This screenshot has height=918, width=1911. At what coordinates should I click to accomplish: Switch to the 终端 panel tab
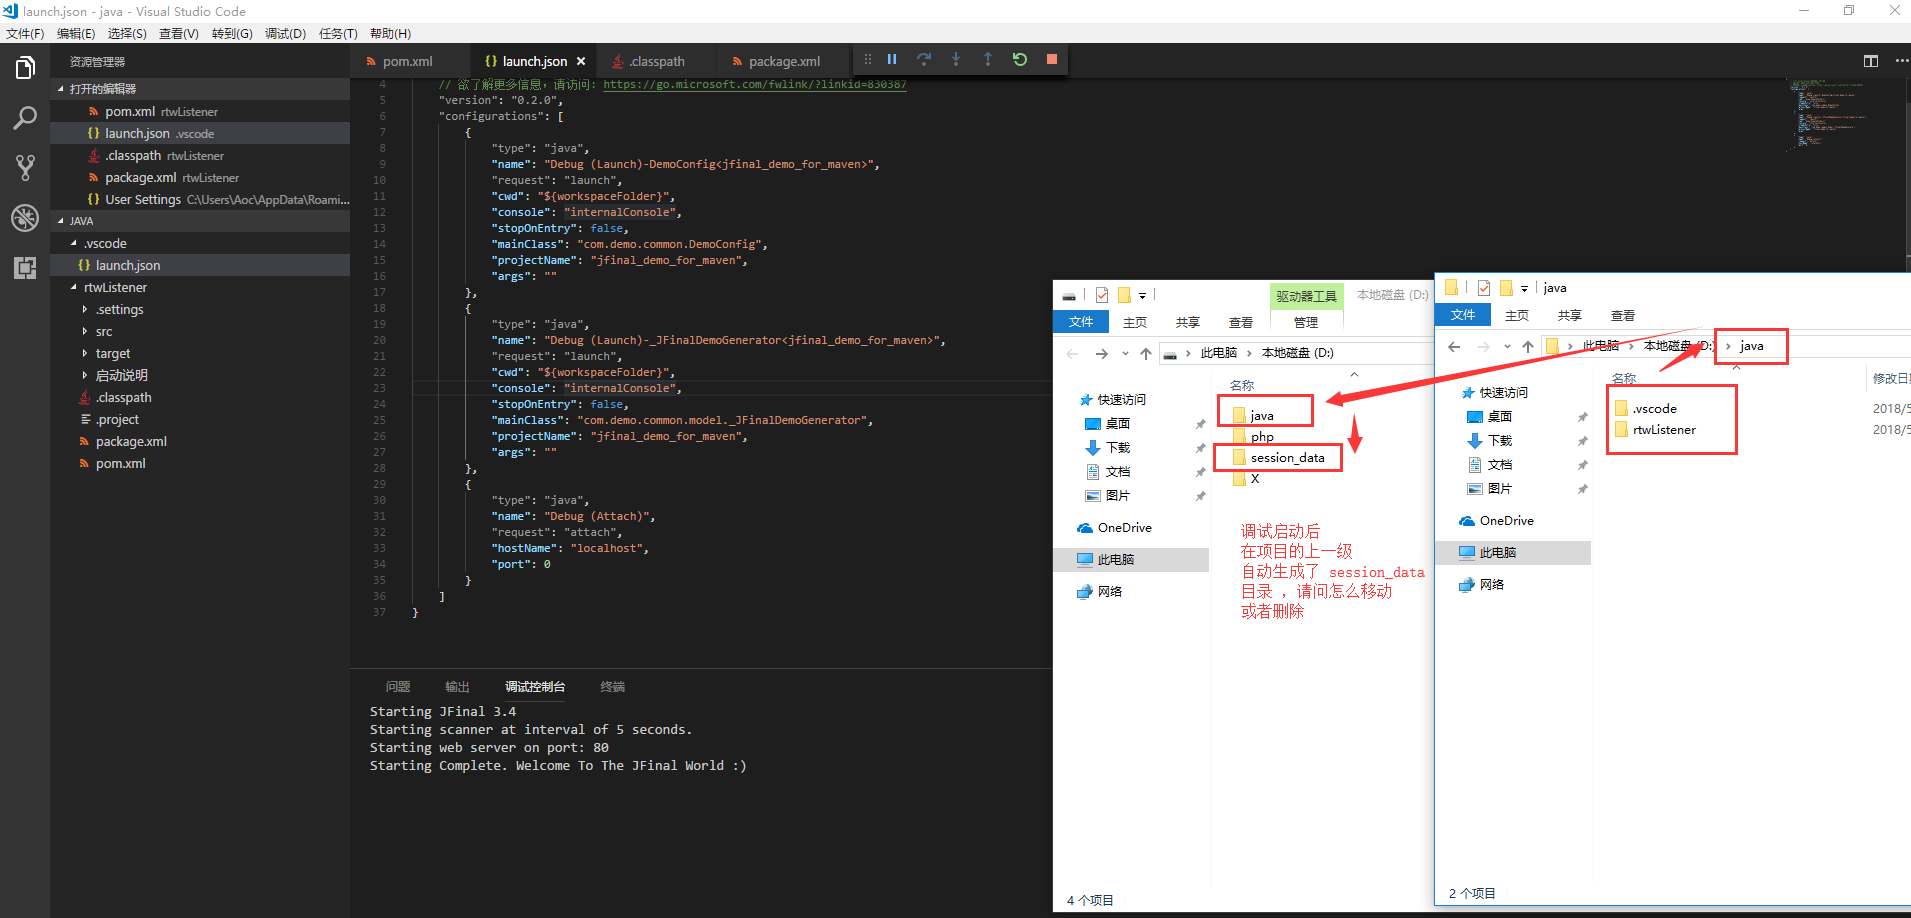click(x=612, y=687)
